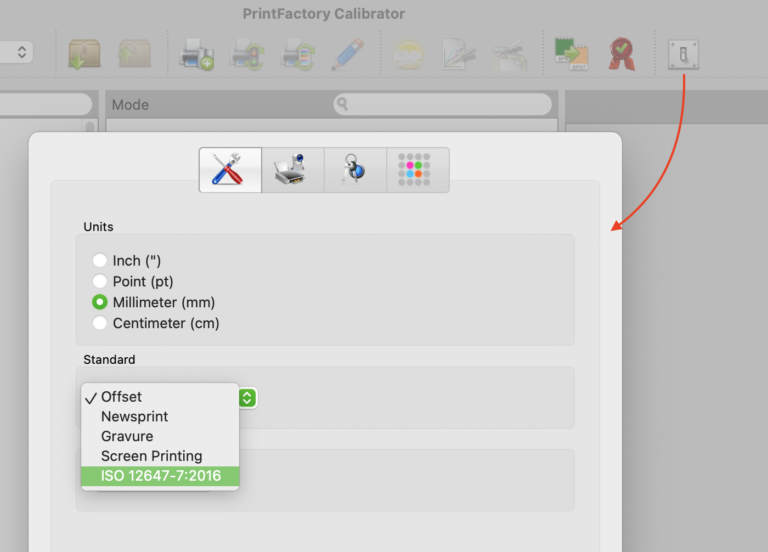Click the yellow round toolbar icon

409,54
